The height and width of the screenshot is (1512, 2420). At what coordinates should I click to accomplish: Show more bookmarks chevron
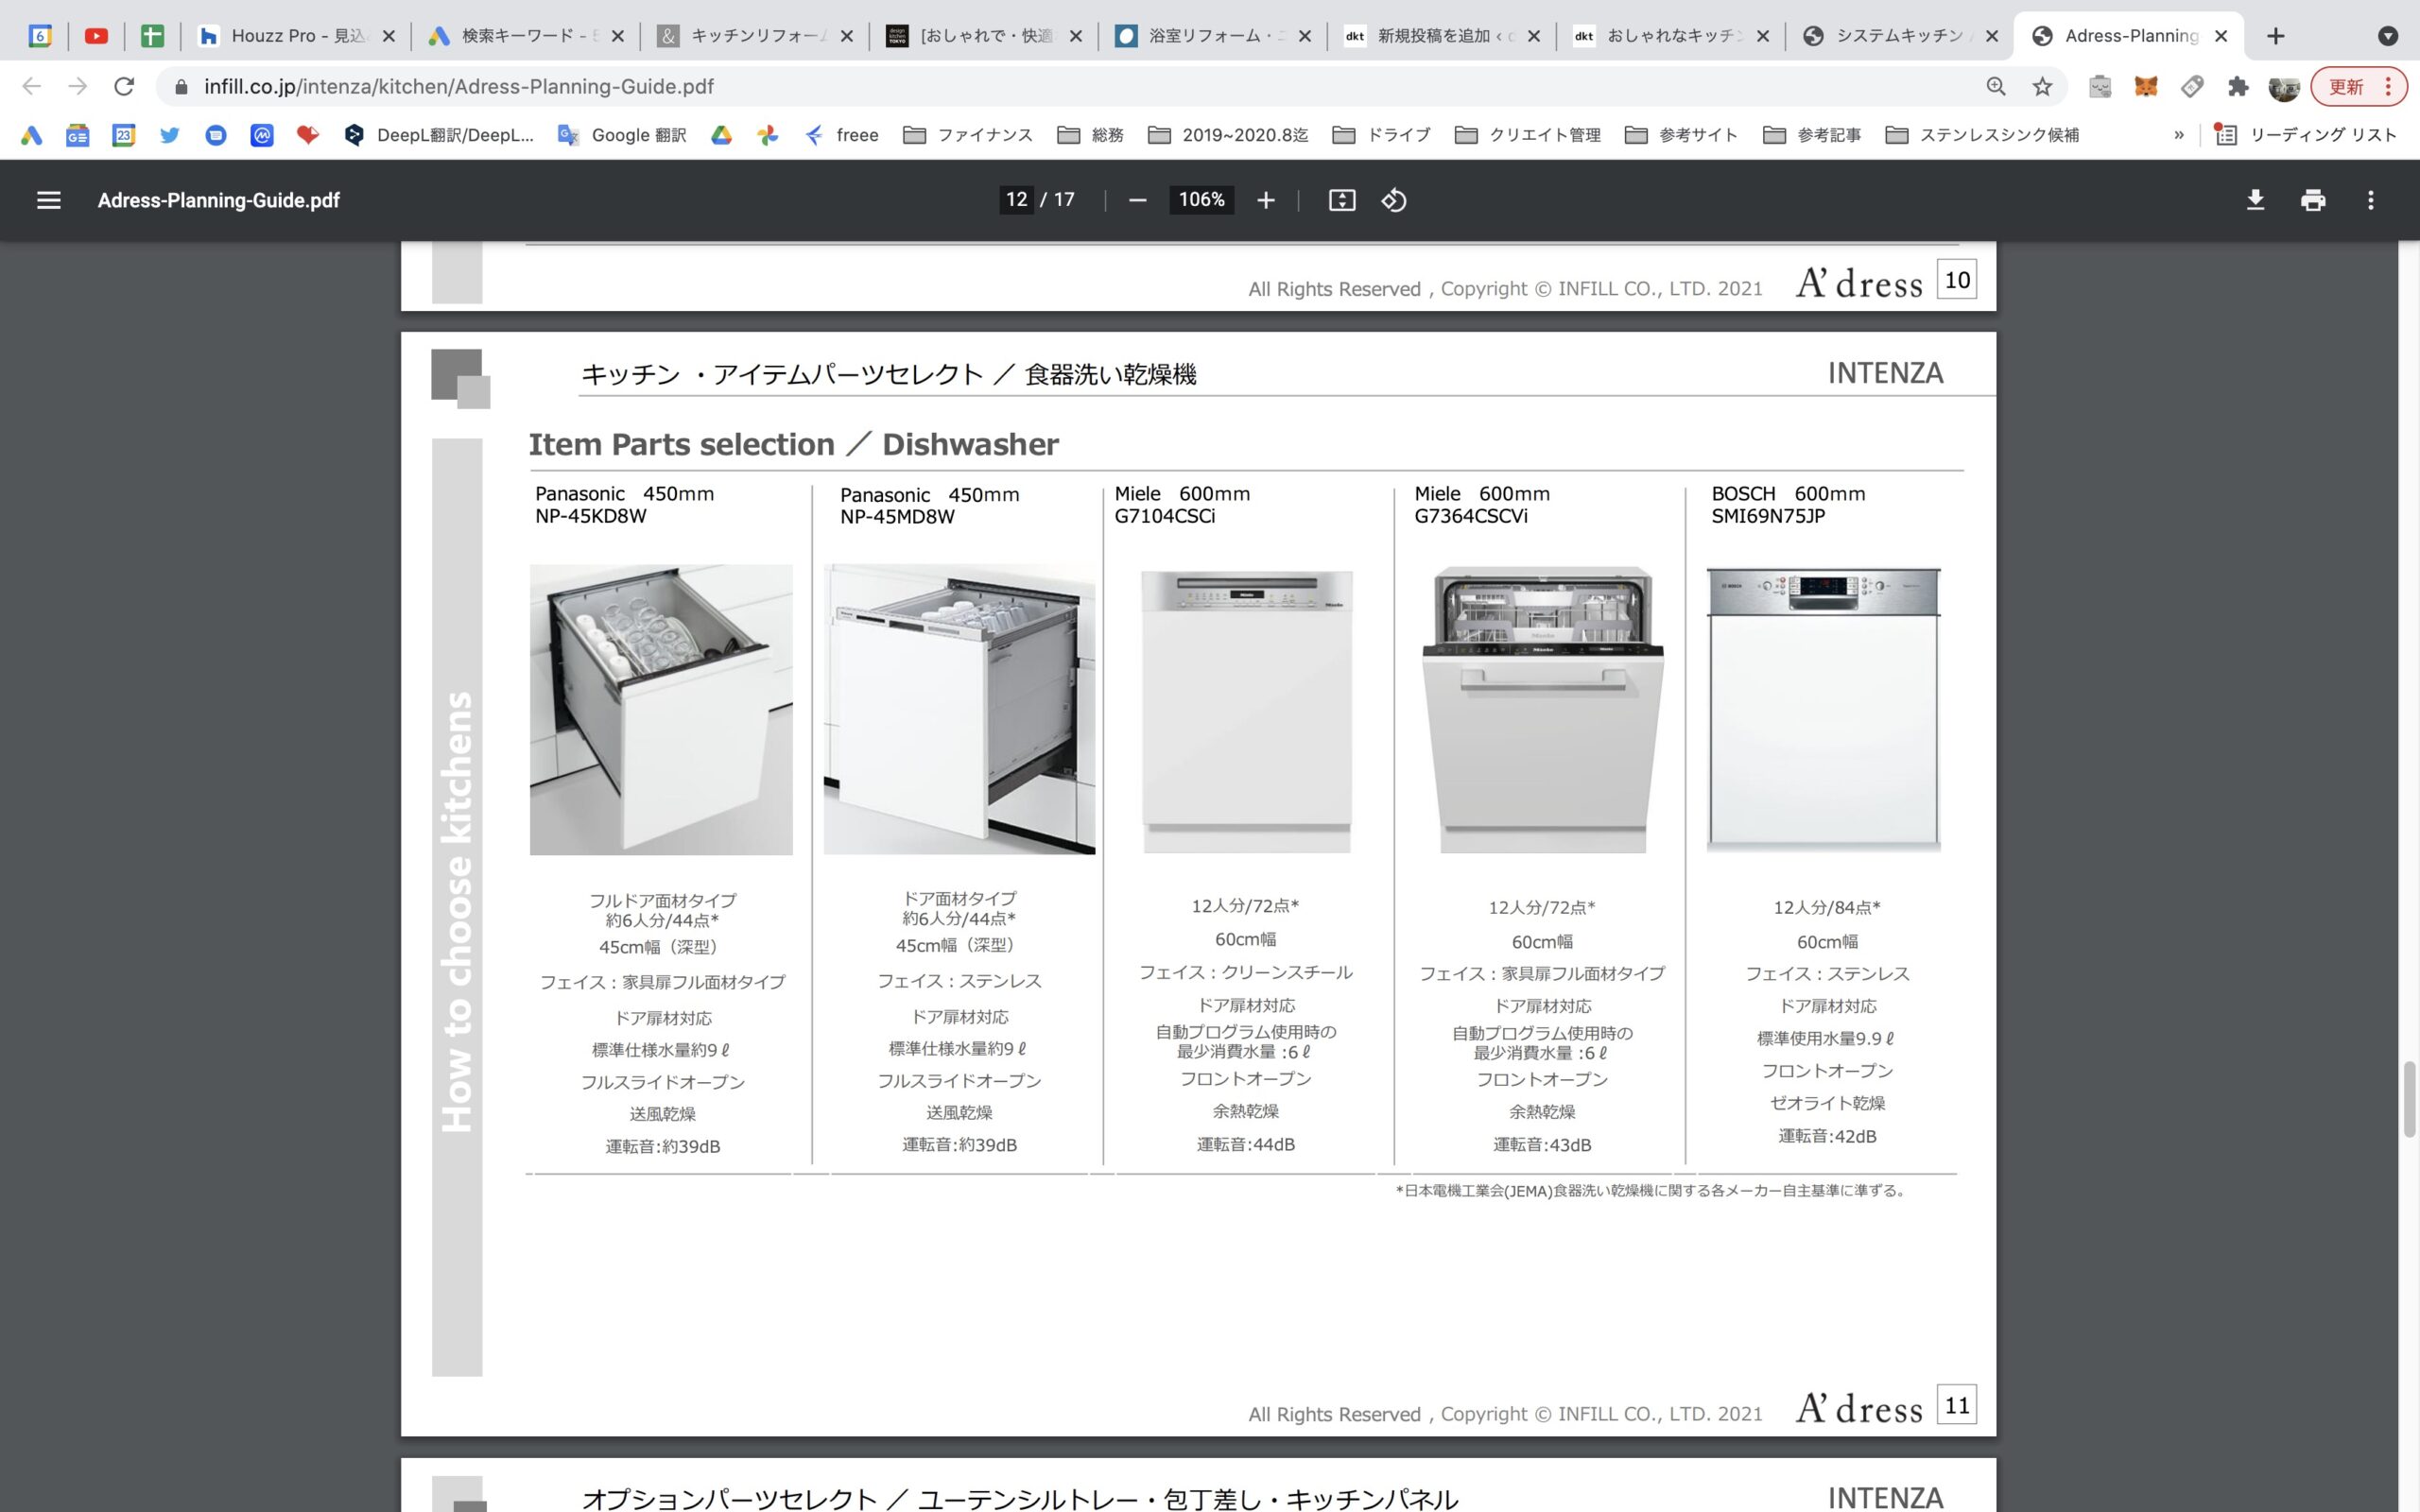click(2178, 135)
